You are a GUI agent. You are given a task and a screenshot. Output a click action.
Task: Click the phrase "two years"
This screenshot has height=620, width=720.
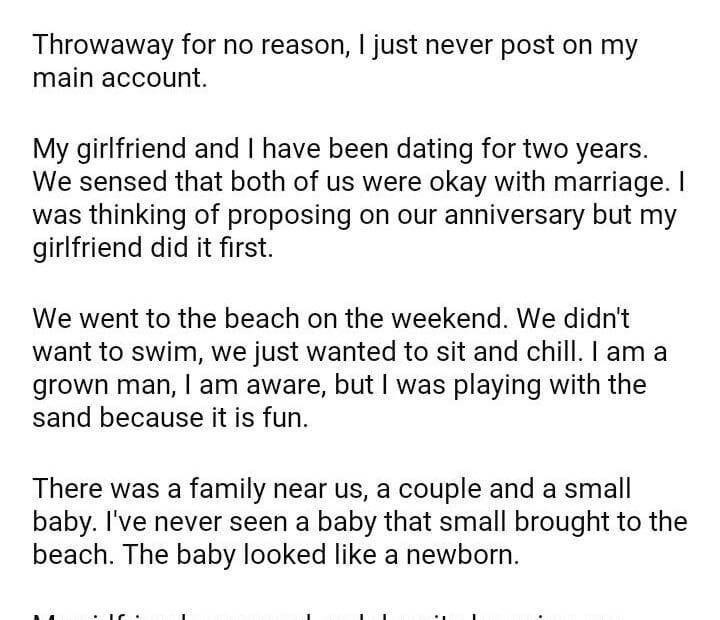tap(585, 150)
